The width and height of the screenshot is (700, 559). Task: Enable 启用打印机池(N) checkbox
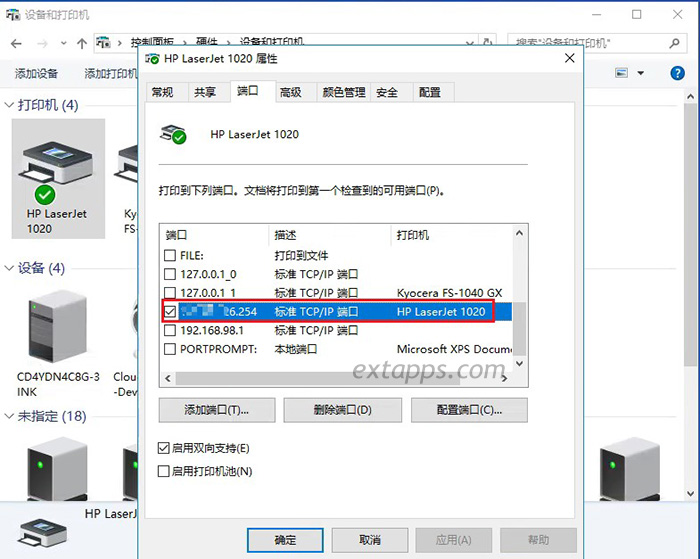click(x=163, y=471)
